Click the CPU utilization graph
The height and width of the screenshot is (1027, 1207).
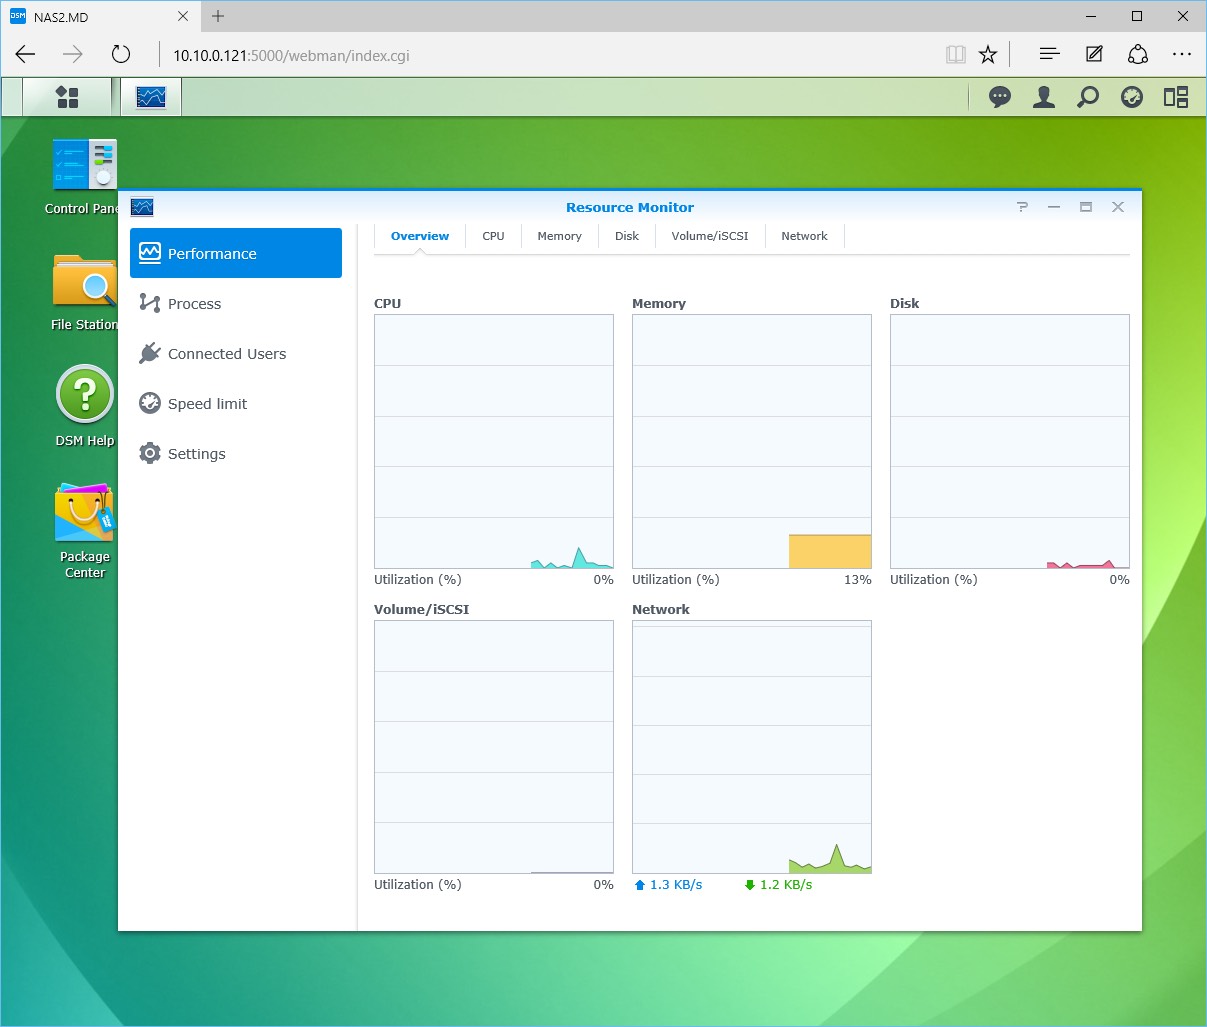coord(494,442)
